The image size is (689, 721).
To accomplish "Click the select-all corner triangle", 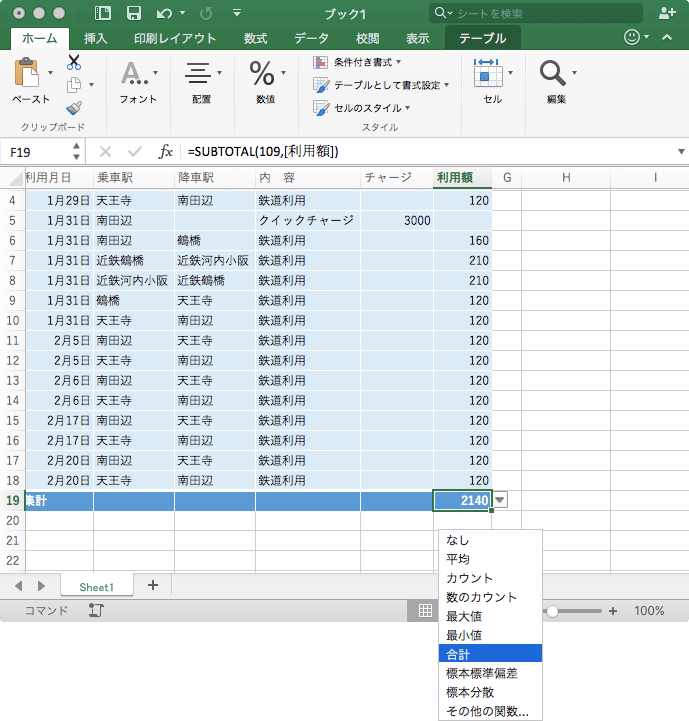I will [x=16, y=178].
